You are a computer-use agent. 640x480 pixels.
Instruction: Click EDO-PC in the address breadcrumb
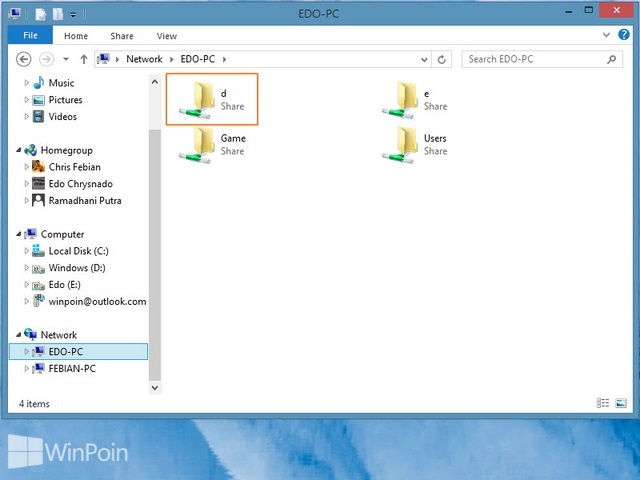point(198,59)
